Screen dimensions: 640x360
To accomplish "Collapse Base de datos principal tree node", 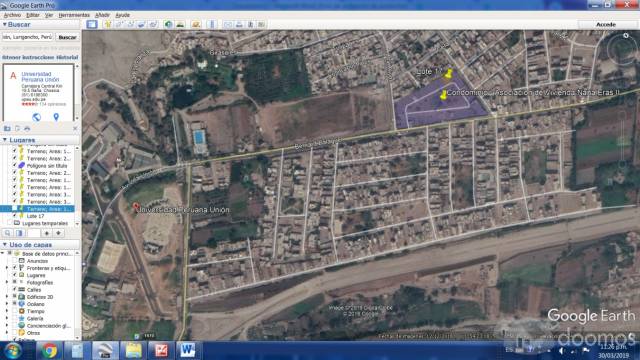I will coord(3,254).
